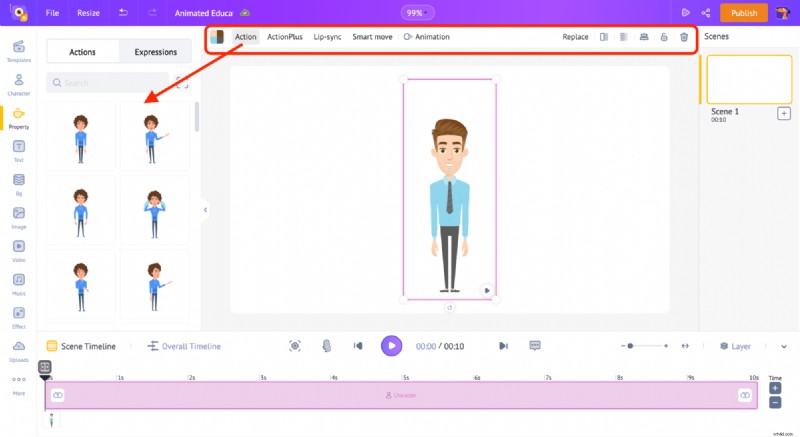Click the character track left transition handle
This screenshot has height=437, width=800.
pyautogui.click(x=58, y=395)
